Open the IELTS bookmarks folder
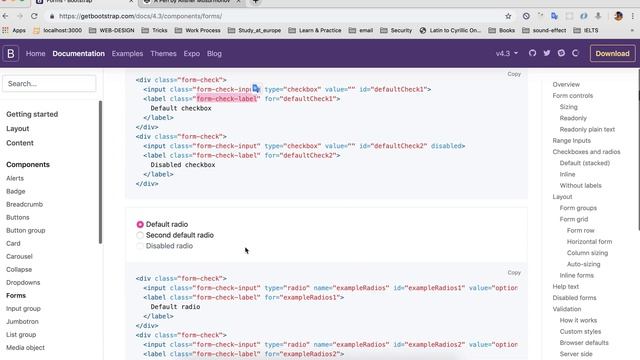Viewport: 640px width, 360px height. 586,30
